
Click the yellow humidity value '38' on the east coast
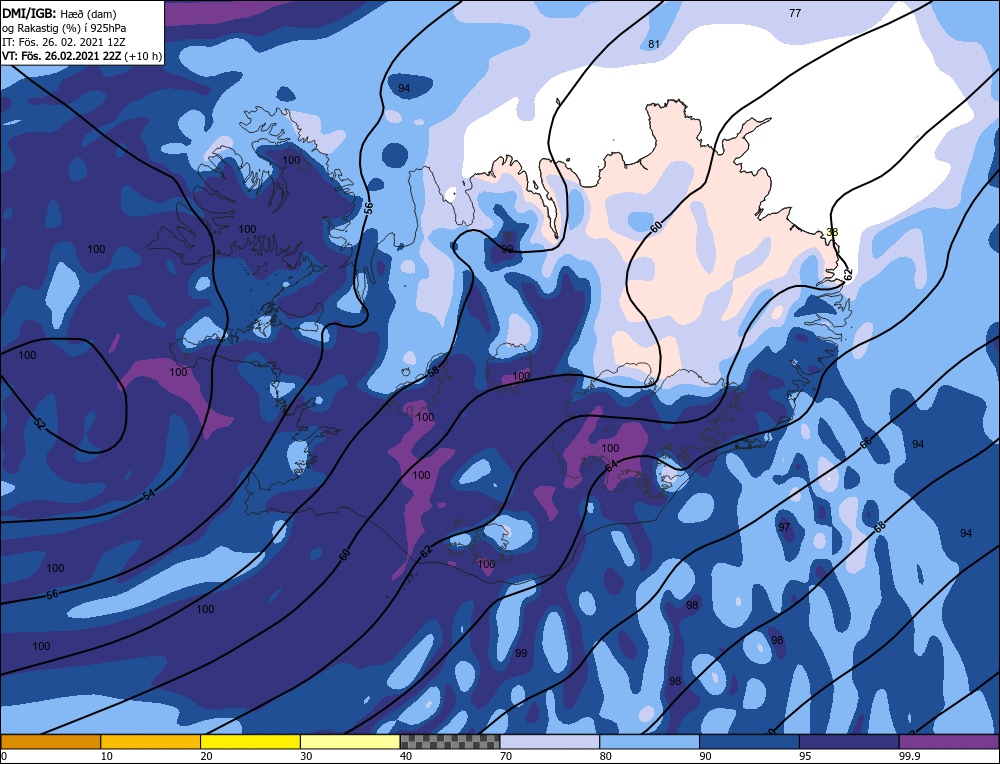coord(832,232)
